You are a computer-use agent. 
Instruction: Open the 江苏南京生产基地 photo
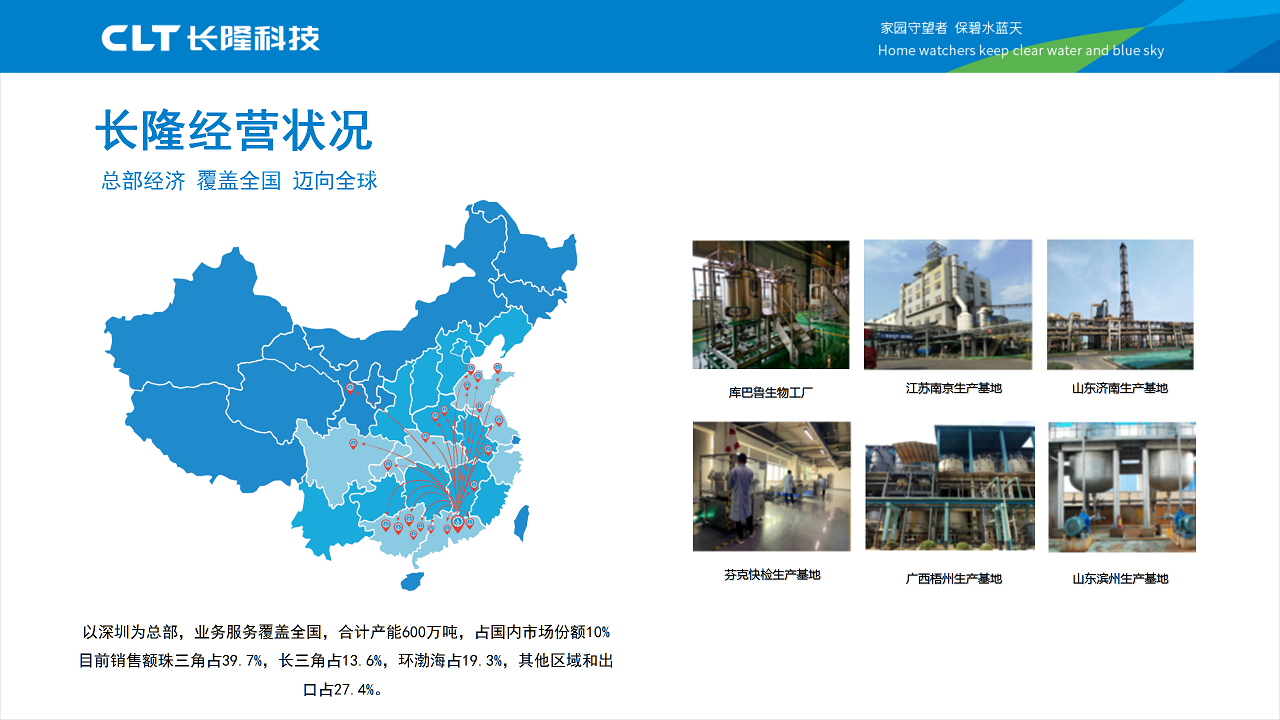[947, 304]
